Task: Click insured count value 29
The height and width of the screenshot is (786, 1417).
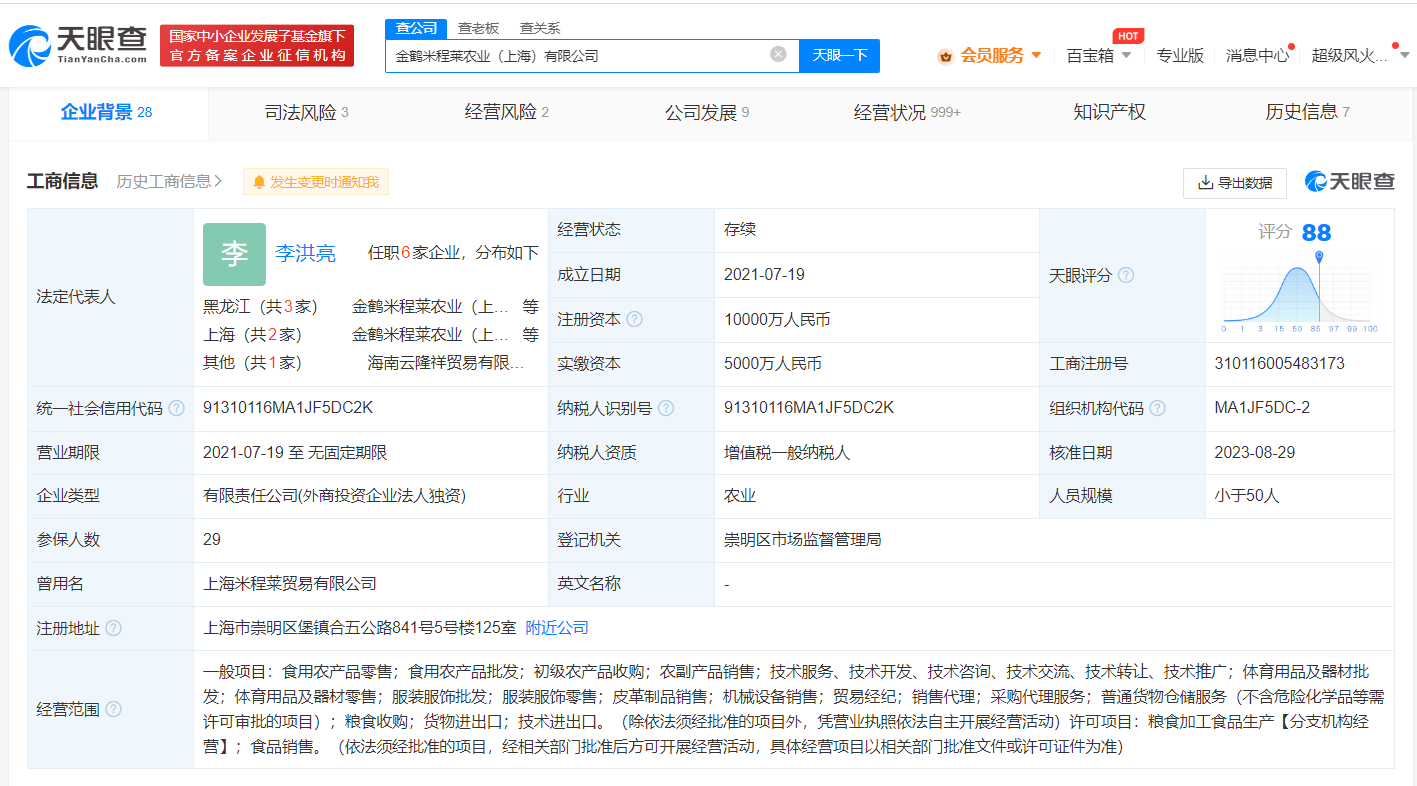Action: 212,540
